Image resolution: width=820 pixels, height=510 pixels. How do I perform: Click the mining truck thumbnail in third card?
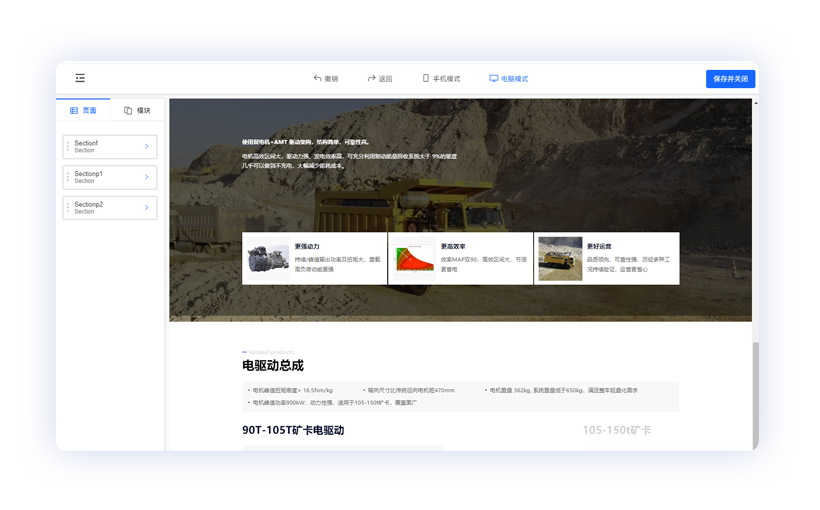pos(560,258)
